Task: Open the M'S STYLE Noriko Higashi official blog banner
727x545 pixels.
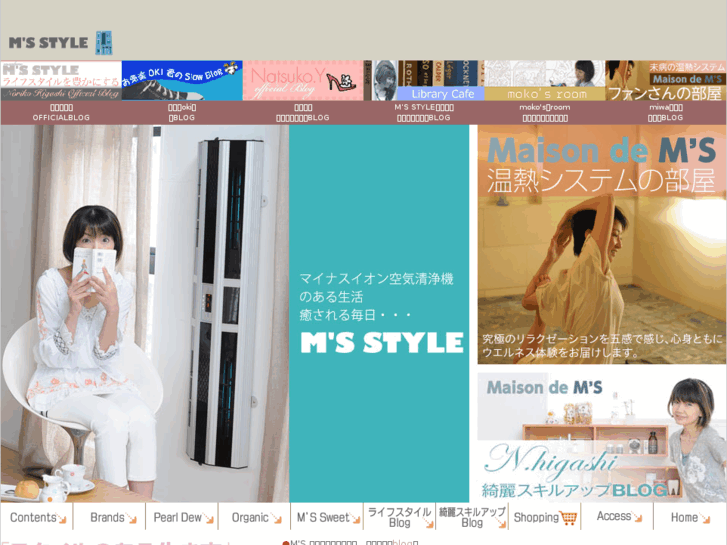Action: tap(61, 81)
